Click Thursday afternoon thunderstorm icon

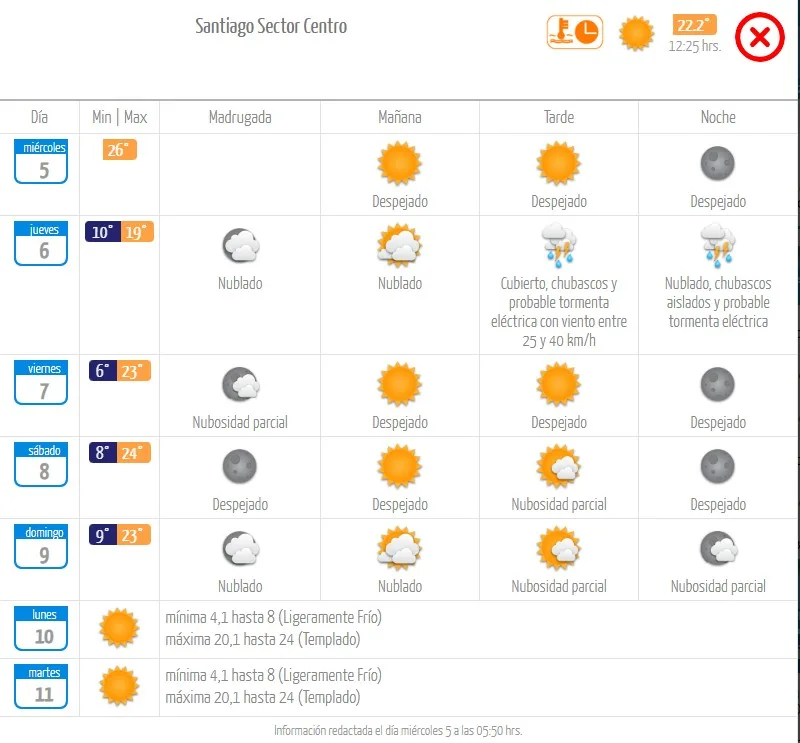pos(559,245)
